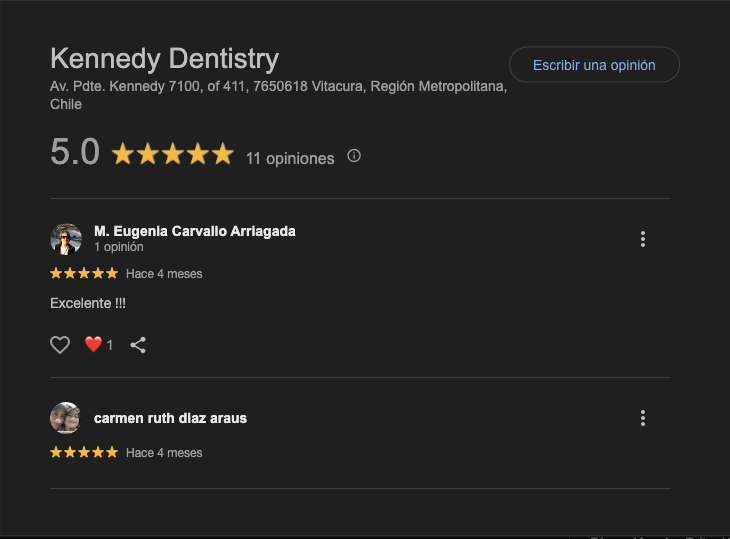Screen dimensions: 730x539
Task: Open the options menu for carmen ruth's review
Action: pos(643,418)
